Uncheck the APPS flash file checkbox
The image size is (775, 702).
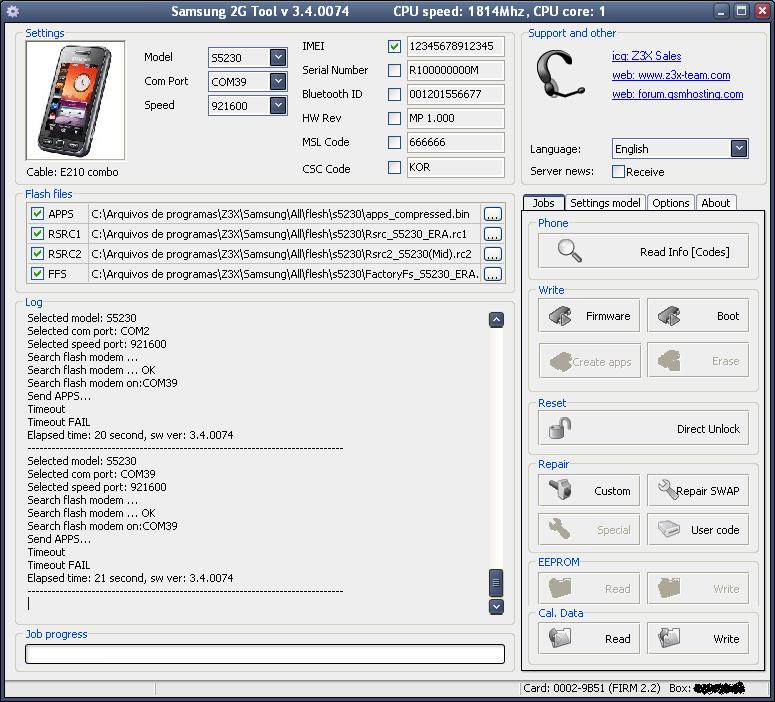(x=37, y=214)
